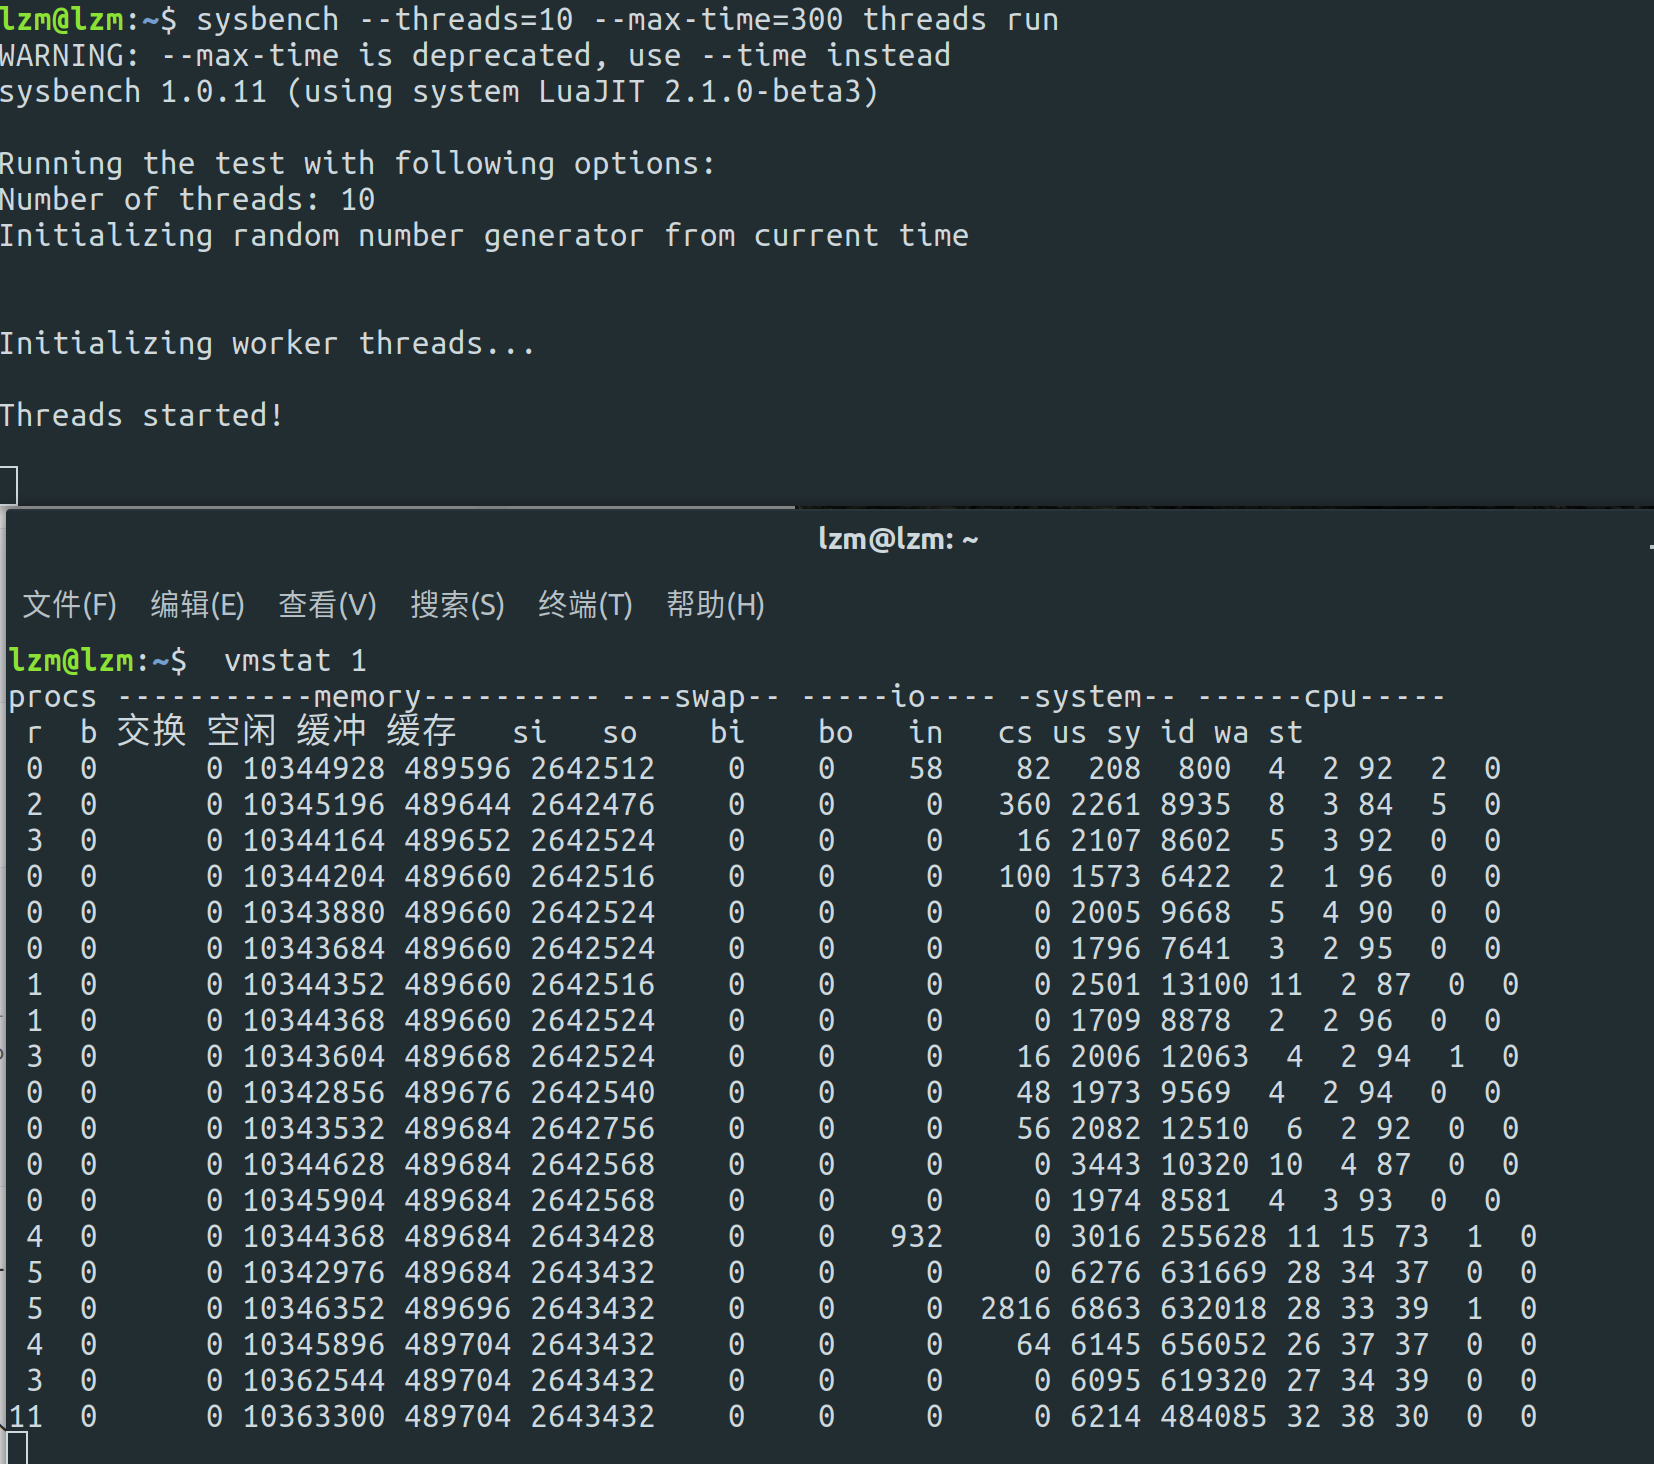Click the cs value 255628
Image resolution: width=1654 pixels, height=1464 pixels.
(x=1214, y=1236)
